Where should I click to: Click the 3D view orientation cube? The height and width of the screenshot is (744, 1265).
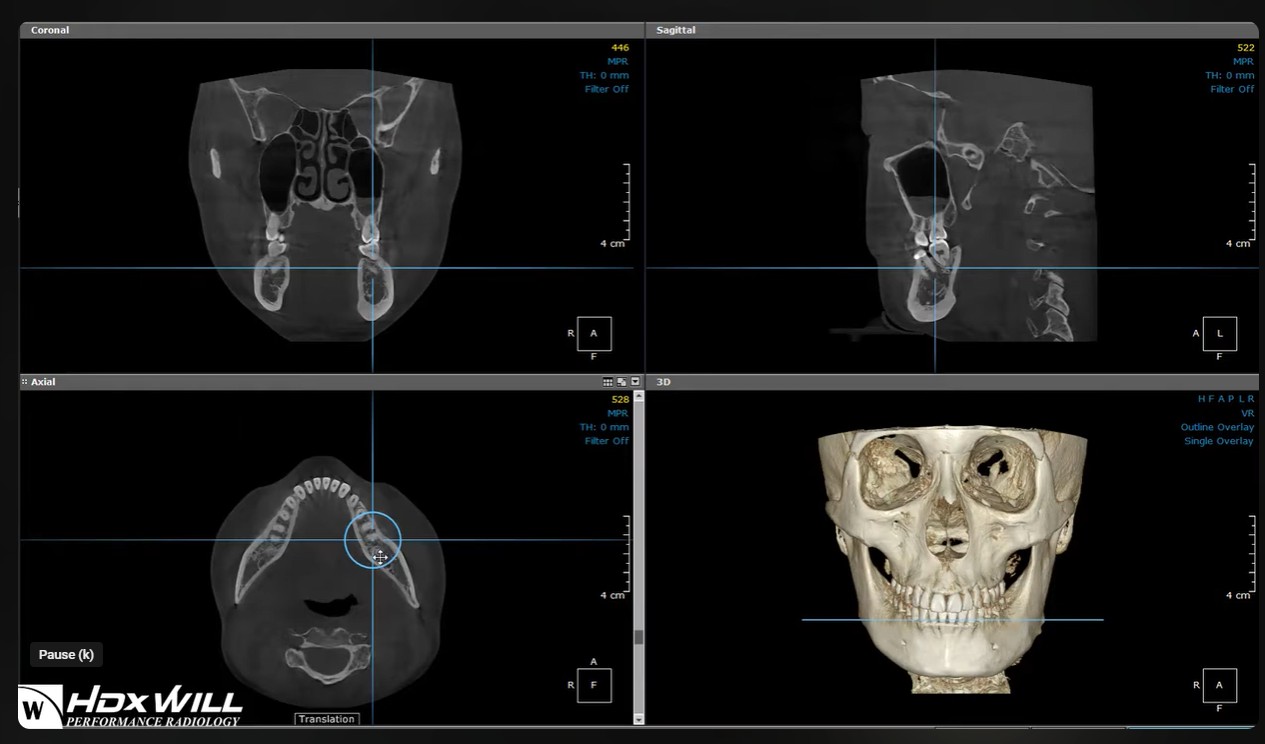point(1220,686)
